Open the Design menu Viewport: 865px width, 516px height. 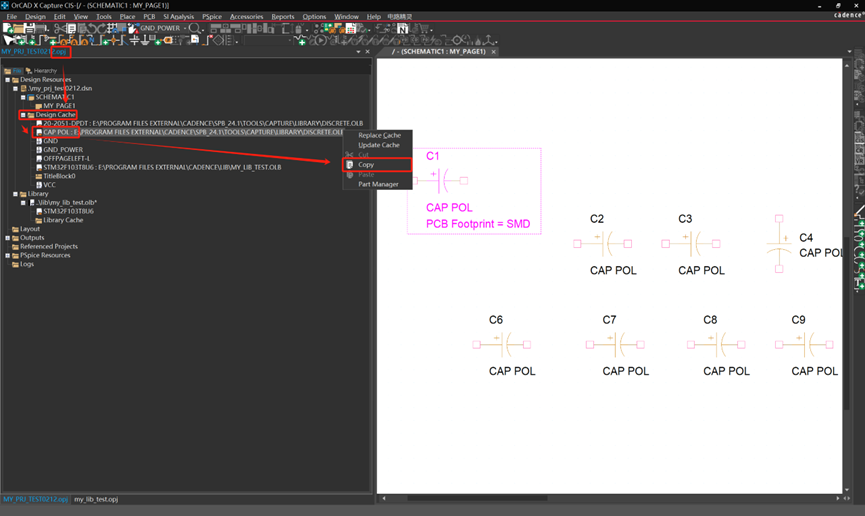click(35, 17)
